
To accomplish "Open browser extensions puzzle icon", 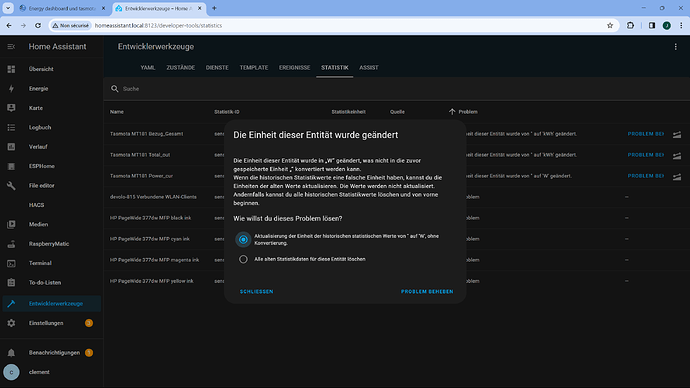I will [x=631, y=26].
